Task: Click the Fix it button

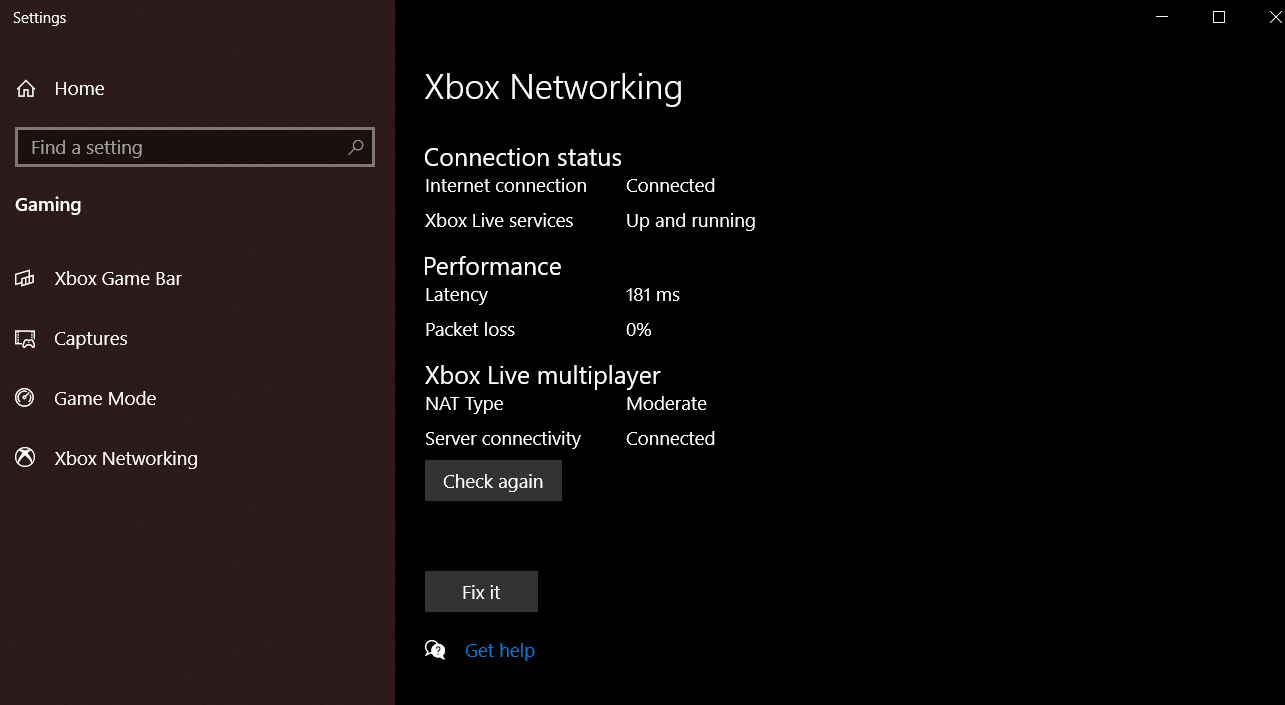Action: click(x=481, y=592)
